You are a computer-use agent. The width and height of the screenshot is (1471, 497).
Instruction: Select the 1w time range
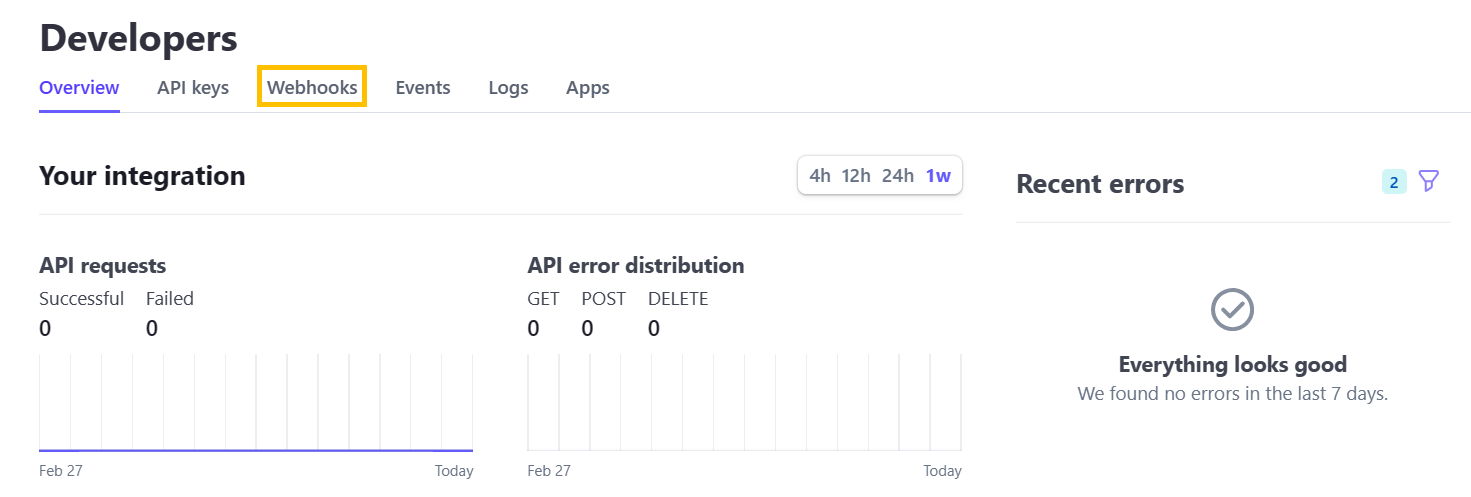938,176
